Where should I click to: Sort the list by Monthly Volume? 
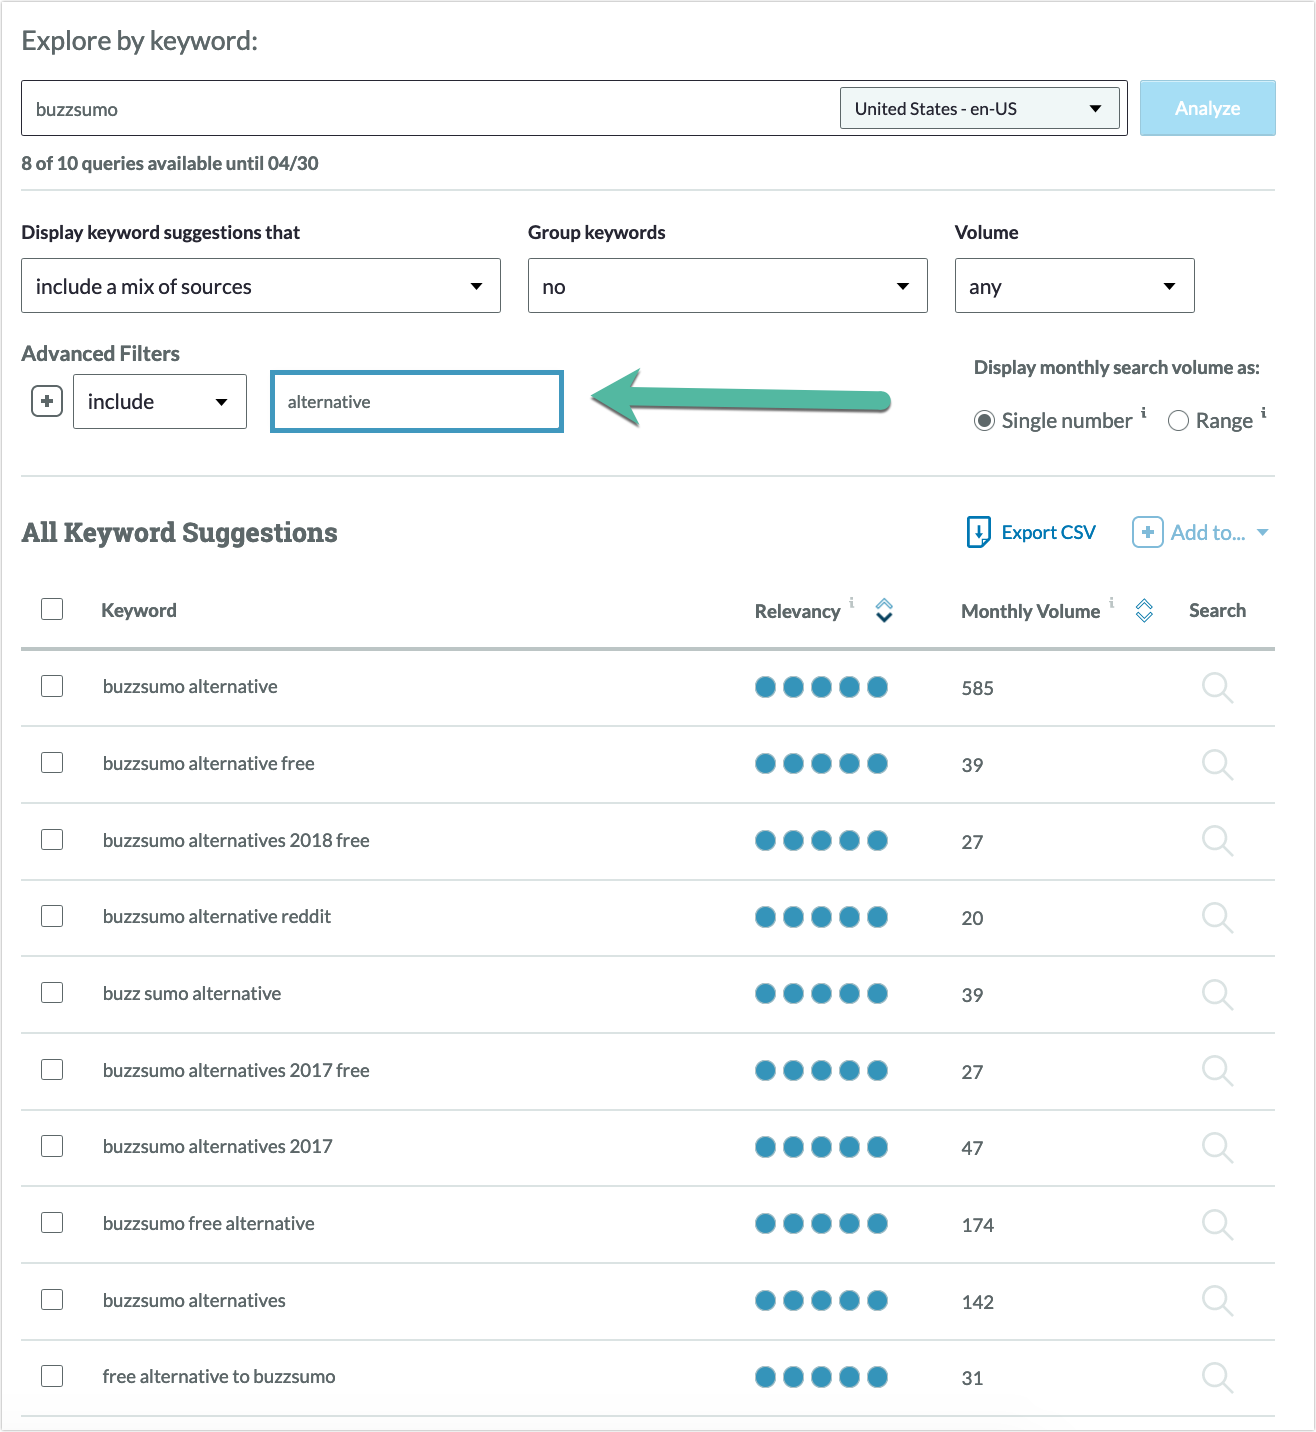[x=1144, y=610]
